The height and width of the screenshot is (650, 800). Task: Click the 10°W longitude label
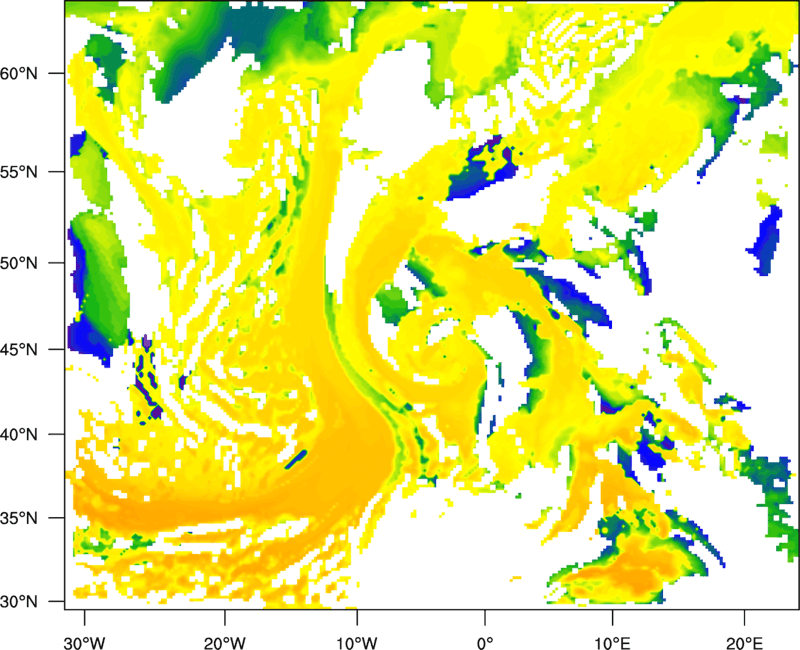tap(356, 643)
